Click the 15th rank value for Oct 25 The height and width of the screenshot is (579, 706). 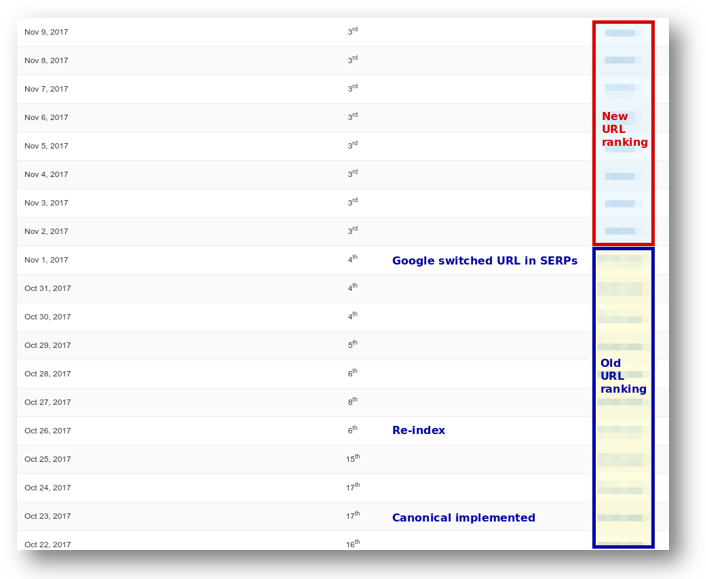(352, 459)
